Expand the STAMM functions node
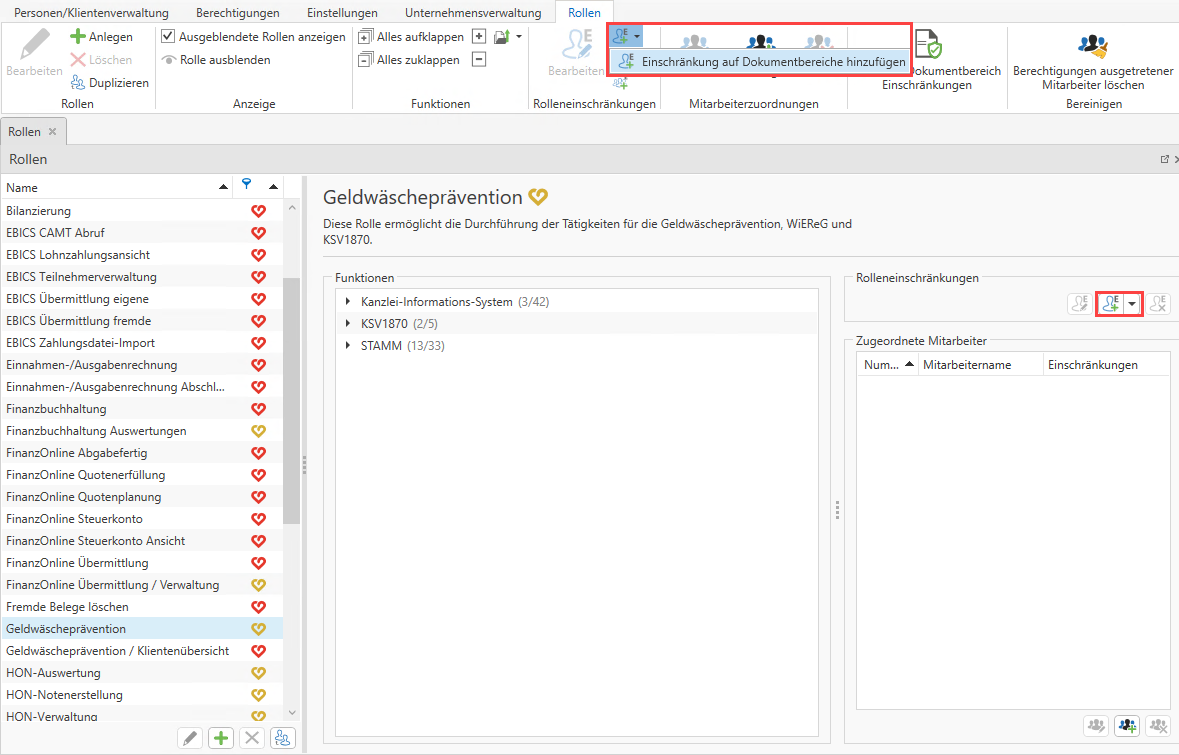 pos(348,346)
